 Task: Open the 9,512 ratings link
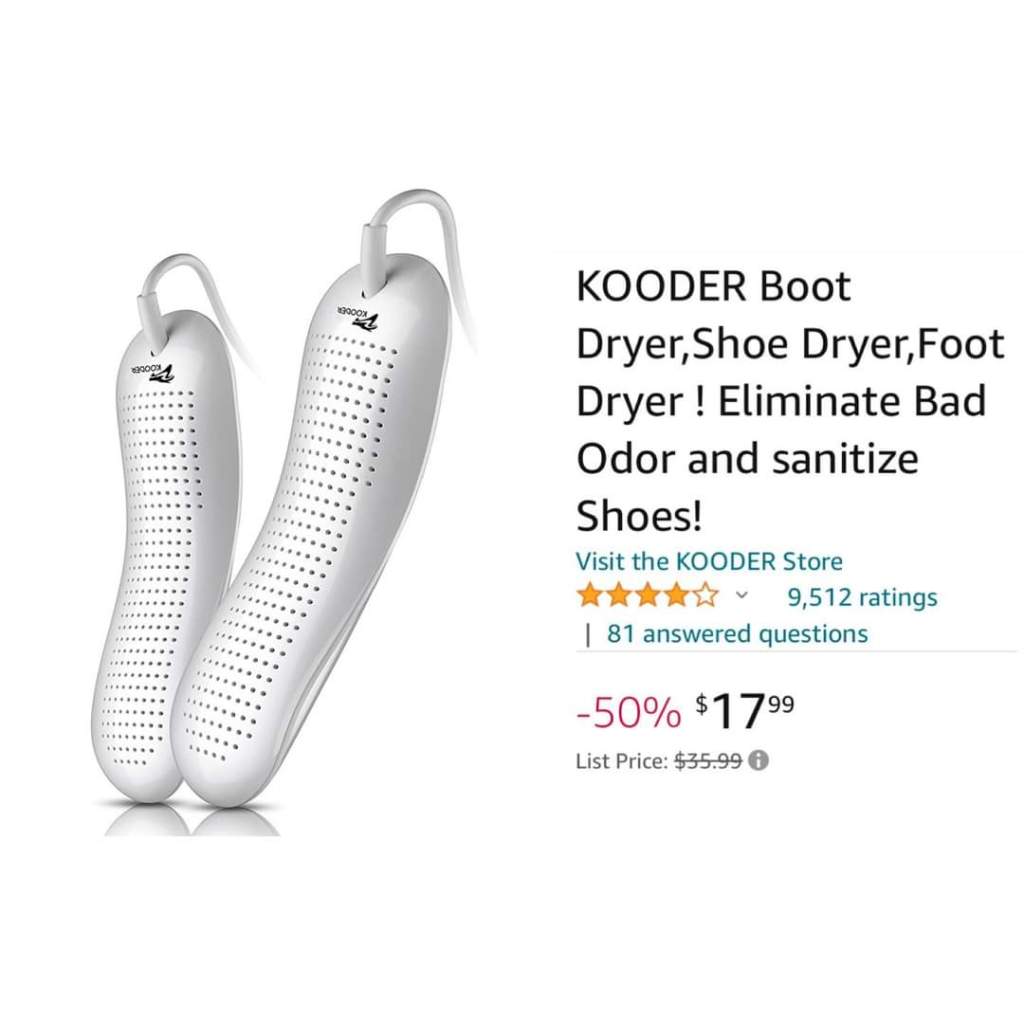coord(862,597)
